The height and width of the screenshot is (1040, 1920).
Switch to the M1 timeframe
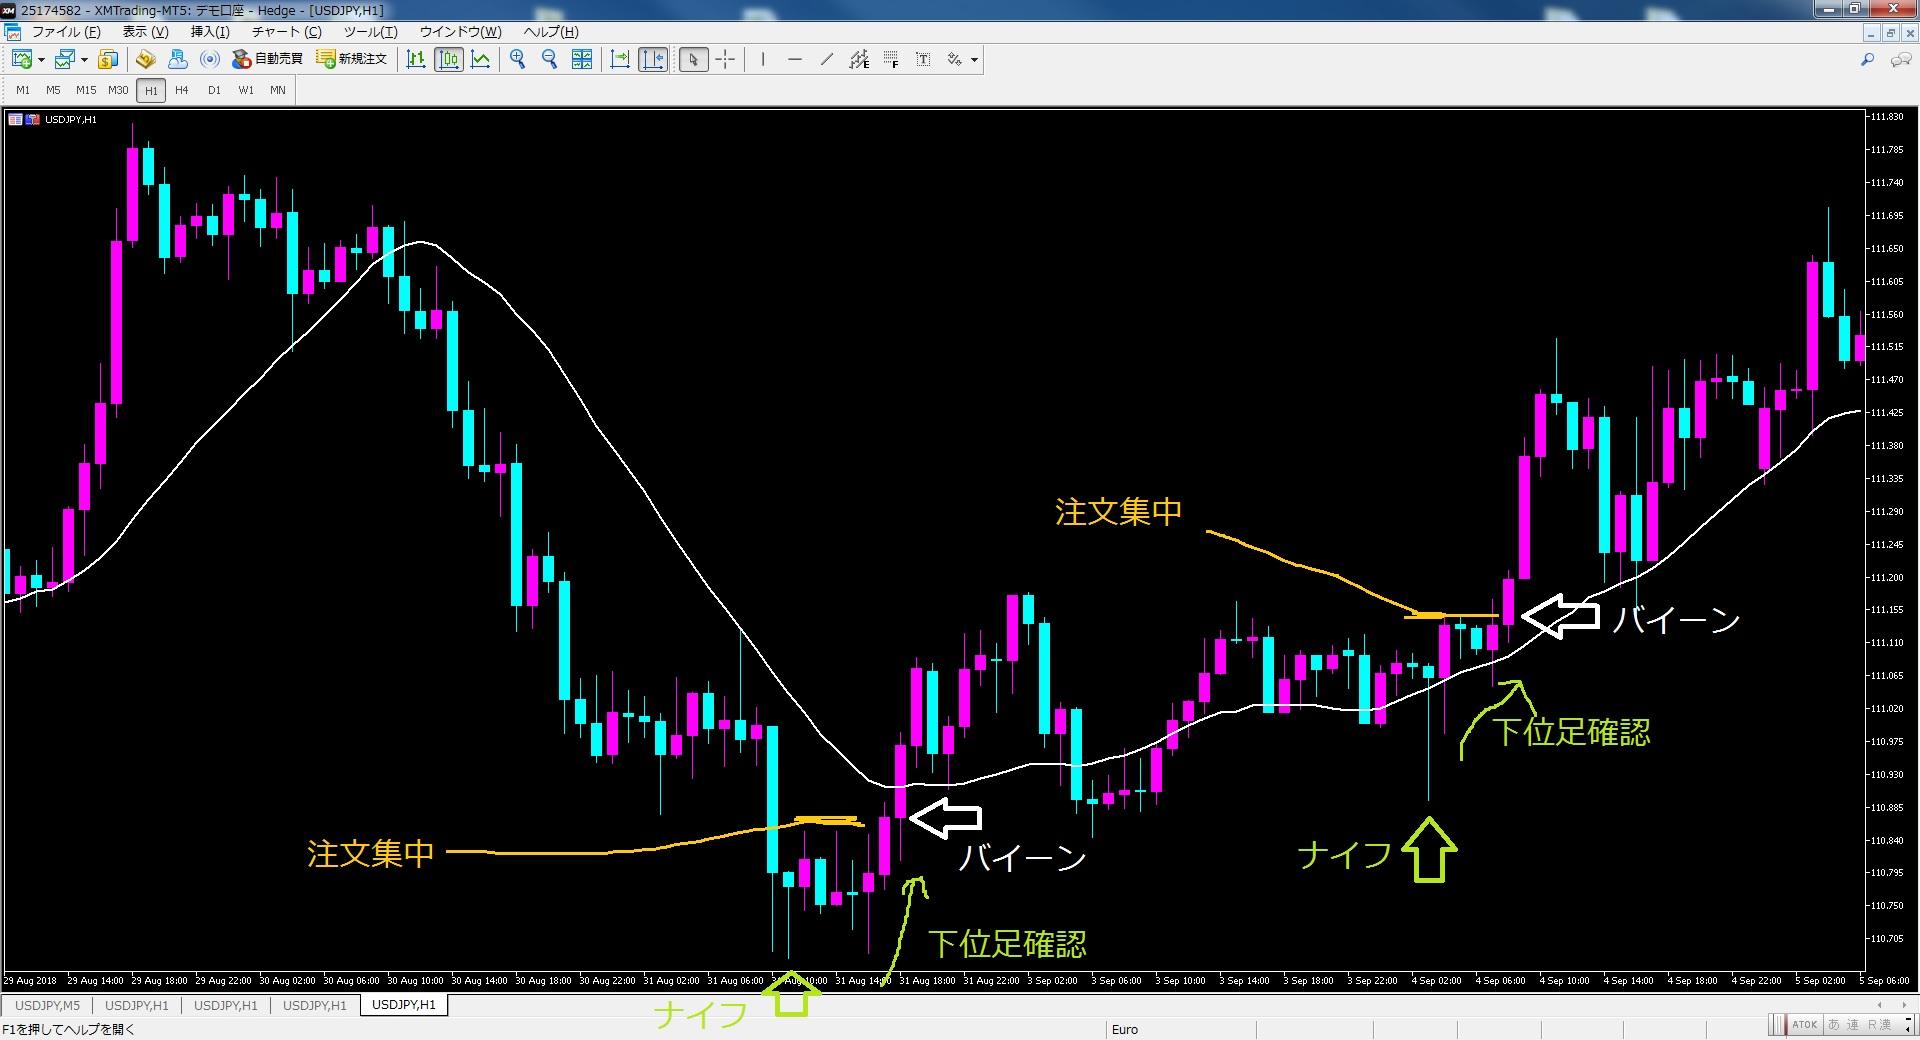tap(22, 90)
